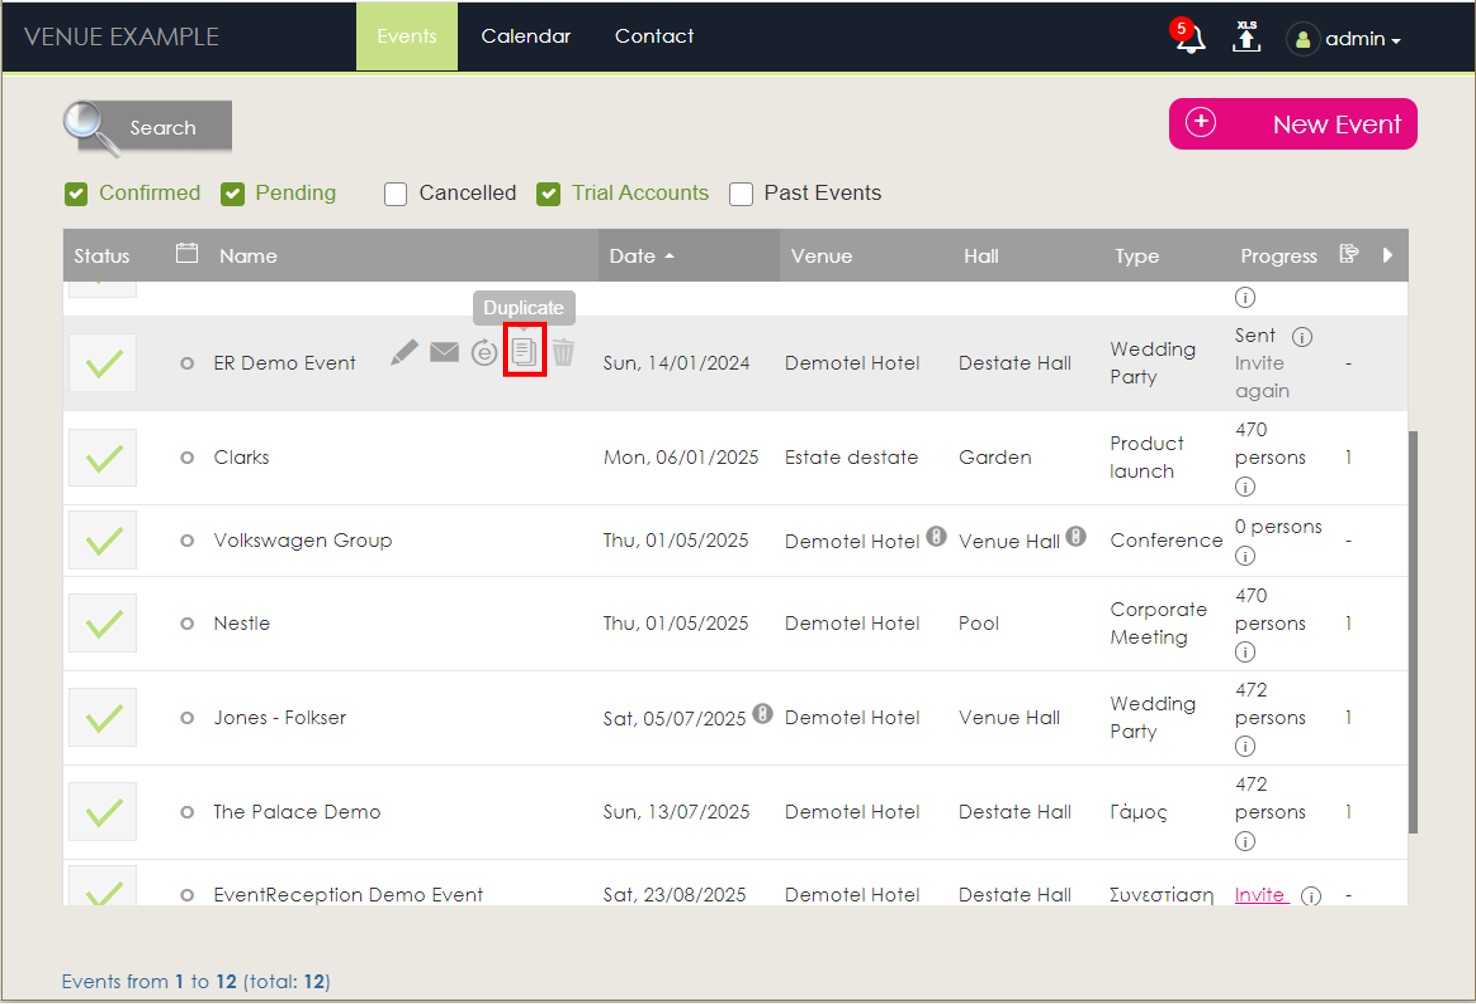Screen dimensions: 1476x1004
Task: Send email for ER Demo Event
Action: point(444,352)
